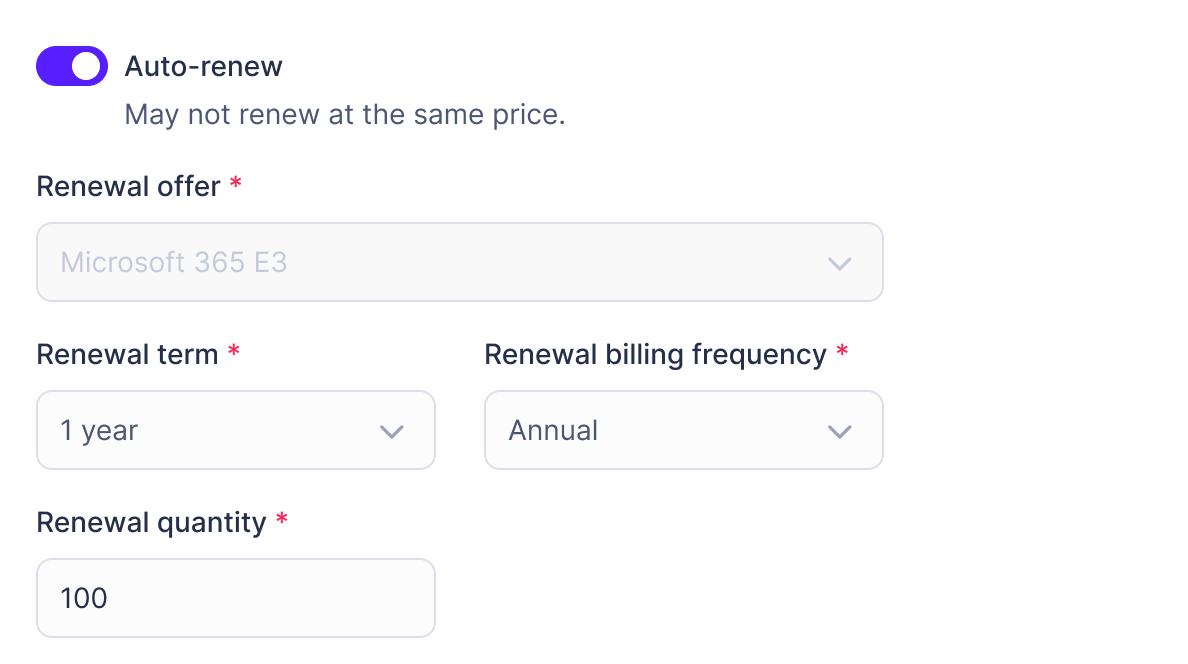
Task: Toggle the Auto-renew switch off
Action: pos(71,66)
